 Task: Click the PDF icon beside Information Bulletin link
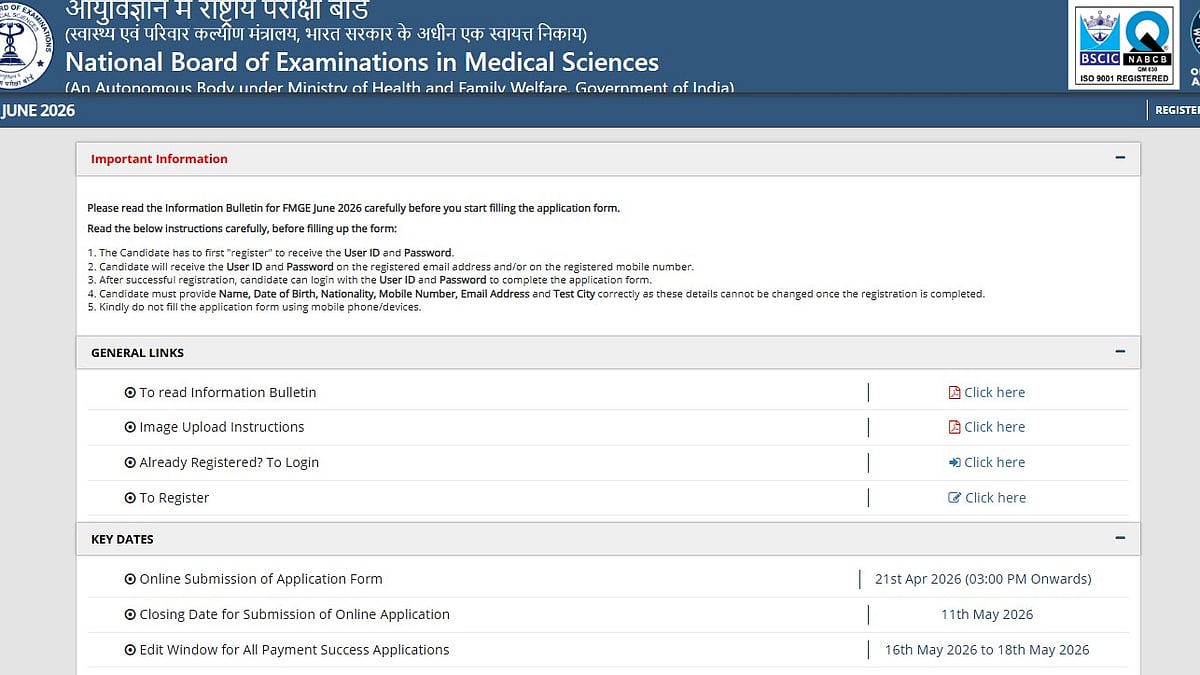pos(954,392)
